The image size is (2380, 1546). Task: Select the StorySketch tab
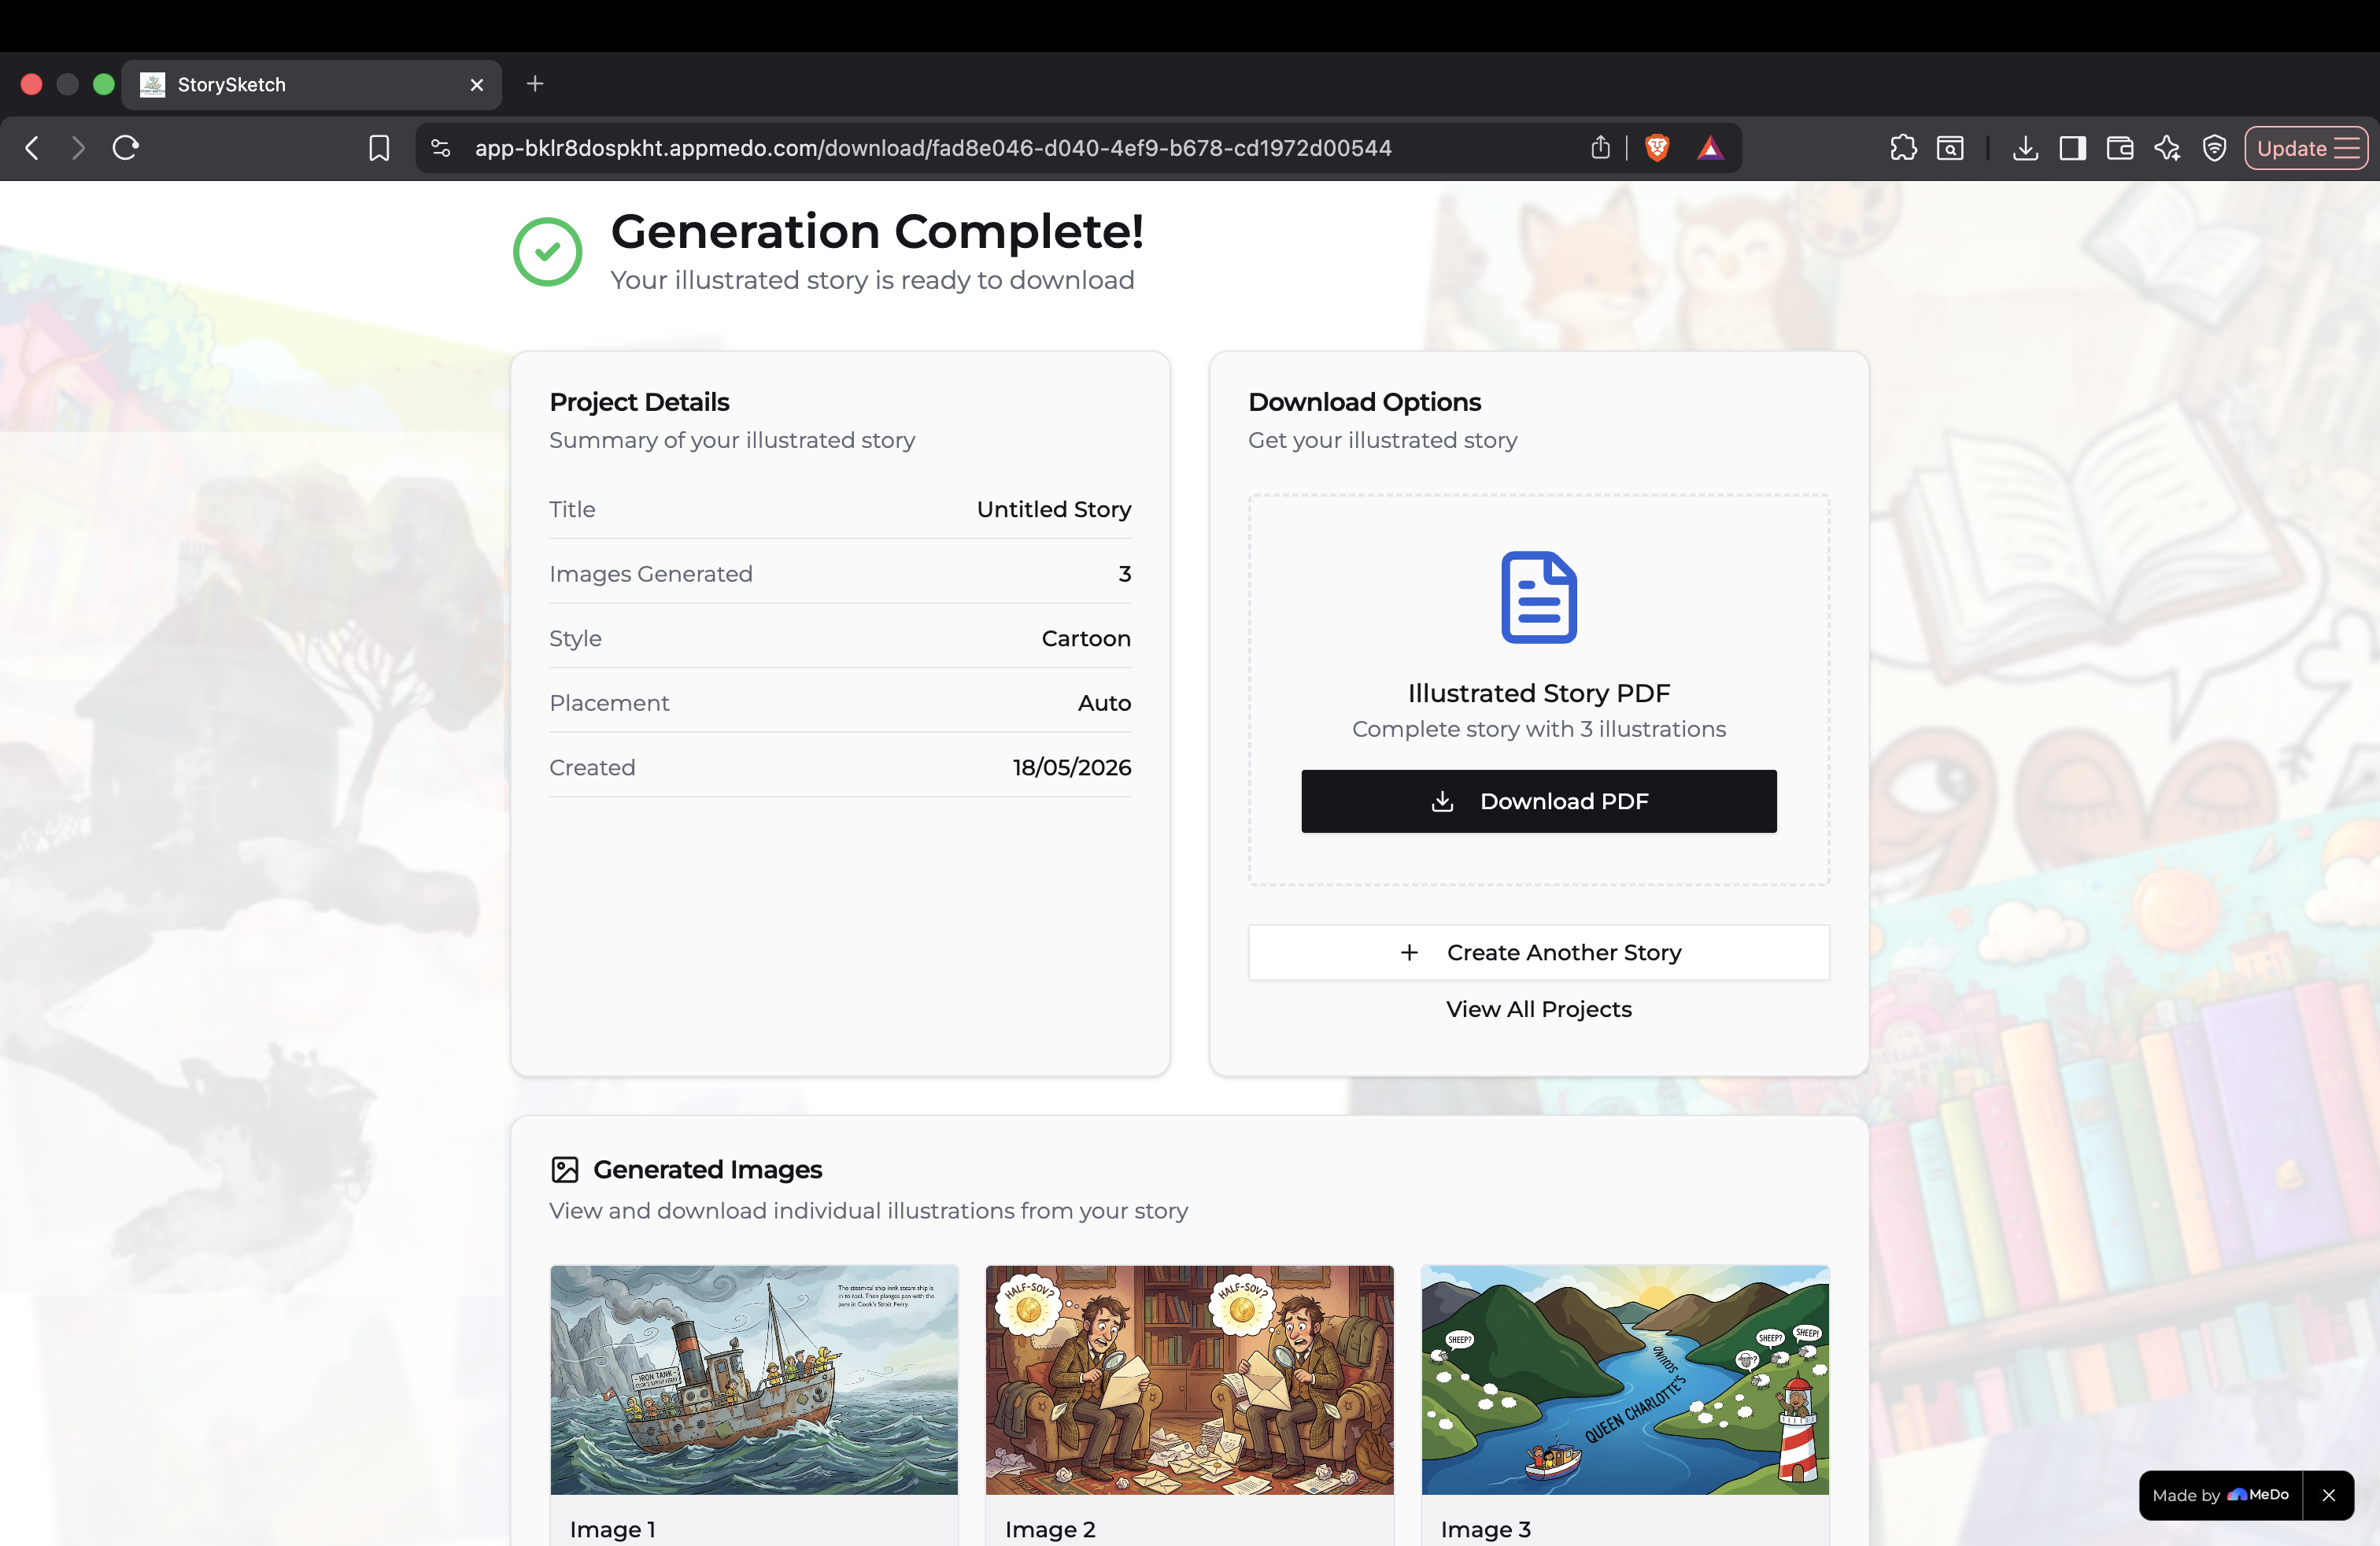[x=312, y=85]
